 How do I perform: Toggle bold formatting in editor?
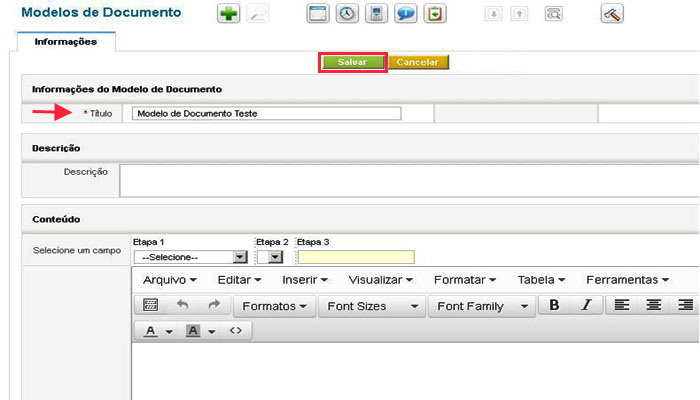click(x=554, y=306)
